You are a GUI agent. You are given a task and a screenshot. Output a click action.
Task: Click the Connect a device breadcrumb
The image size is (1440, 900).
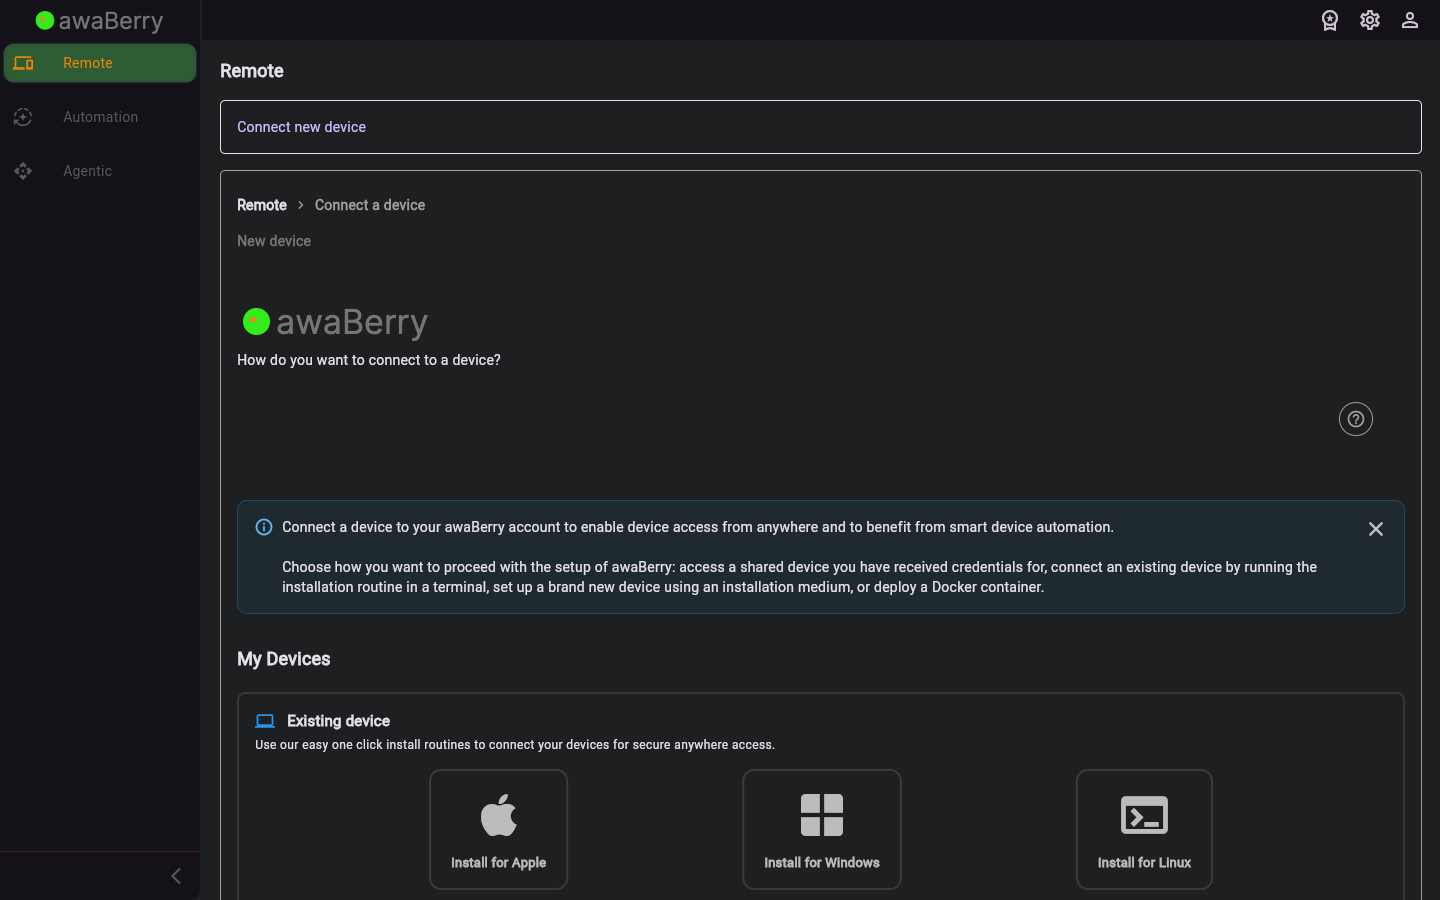tap(370, 205)
